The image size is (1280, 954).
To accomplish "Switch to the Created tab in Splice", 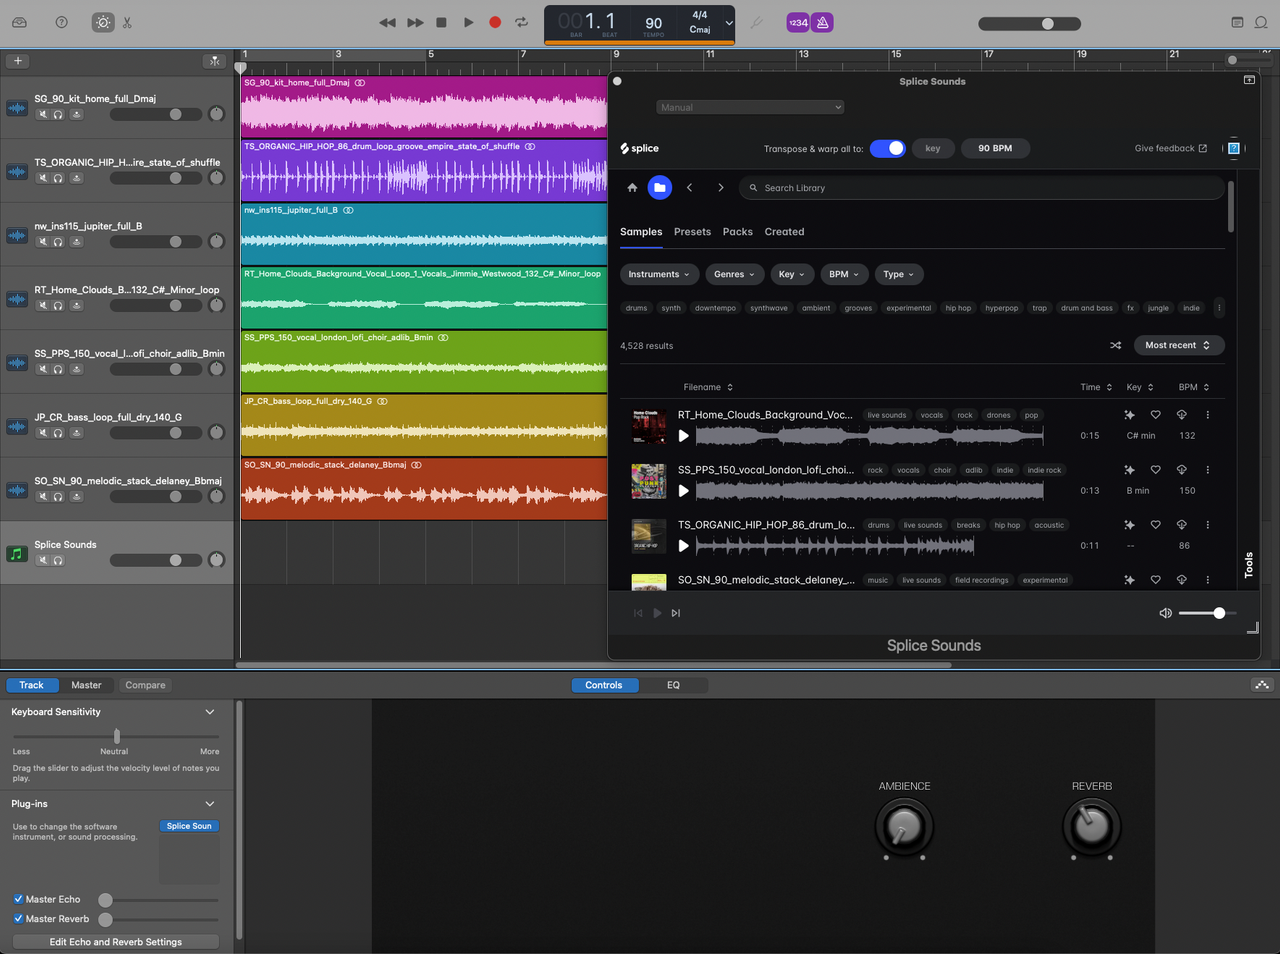I will coord(784,232).
